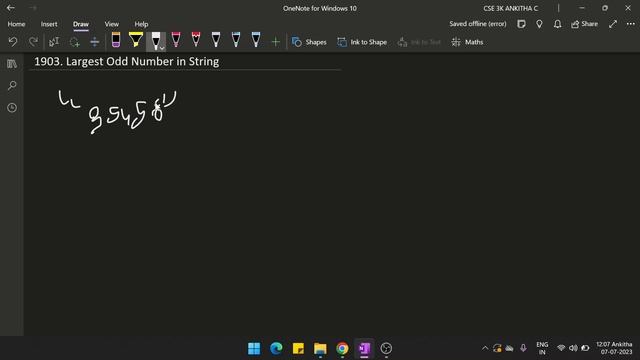Open Sticky Notes from the taskbar

(298, 348)
